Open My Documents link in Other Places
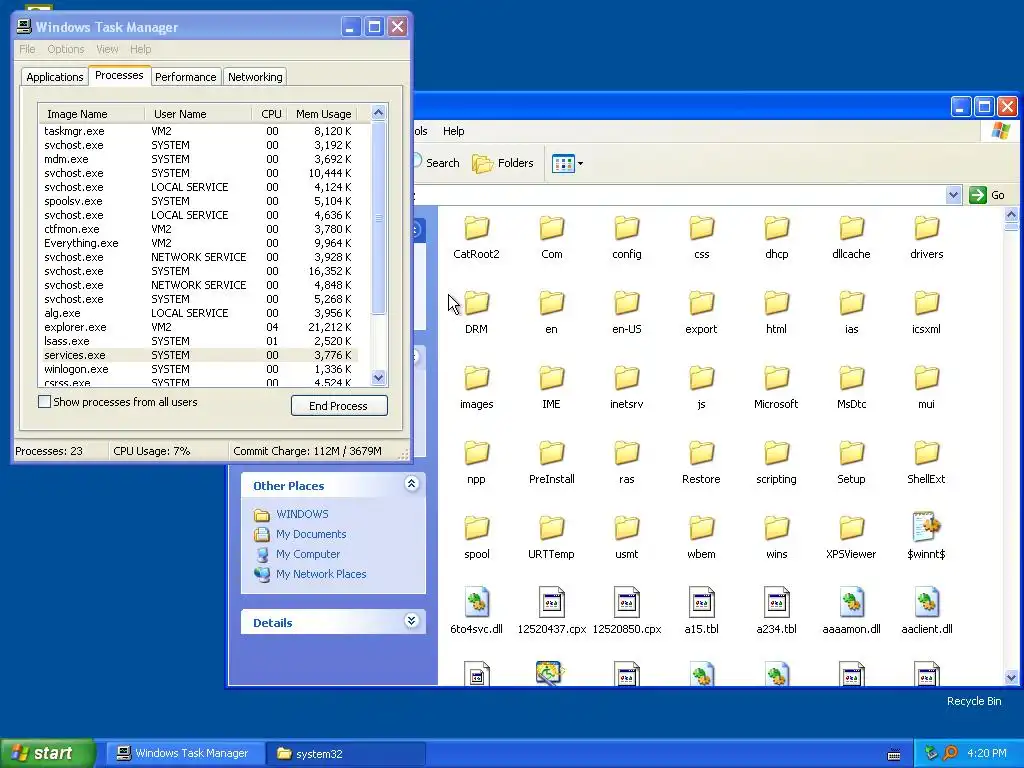Viewport: 1024px width, 768px height. [x=311, y=534]
